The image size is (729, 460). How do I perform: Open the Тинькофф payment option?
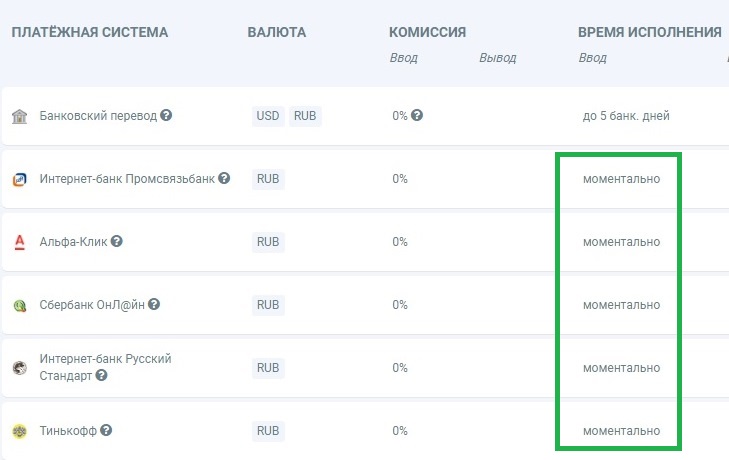67,431
